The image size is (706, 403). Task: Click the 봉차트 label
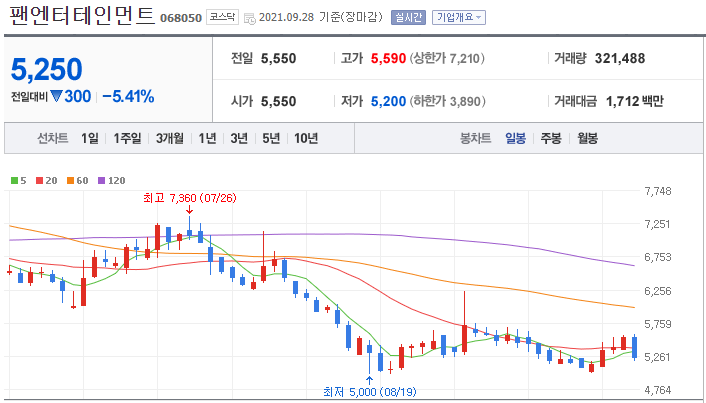475,138
